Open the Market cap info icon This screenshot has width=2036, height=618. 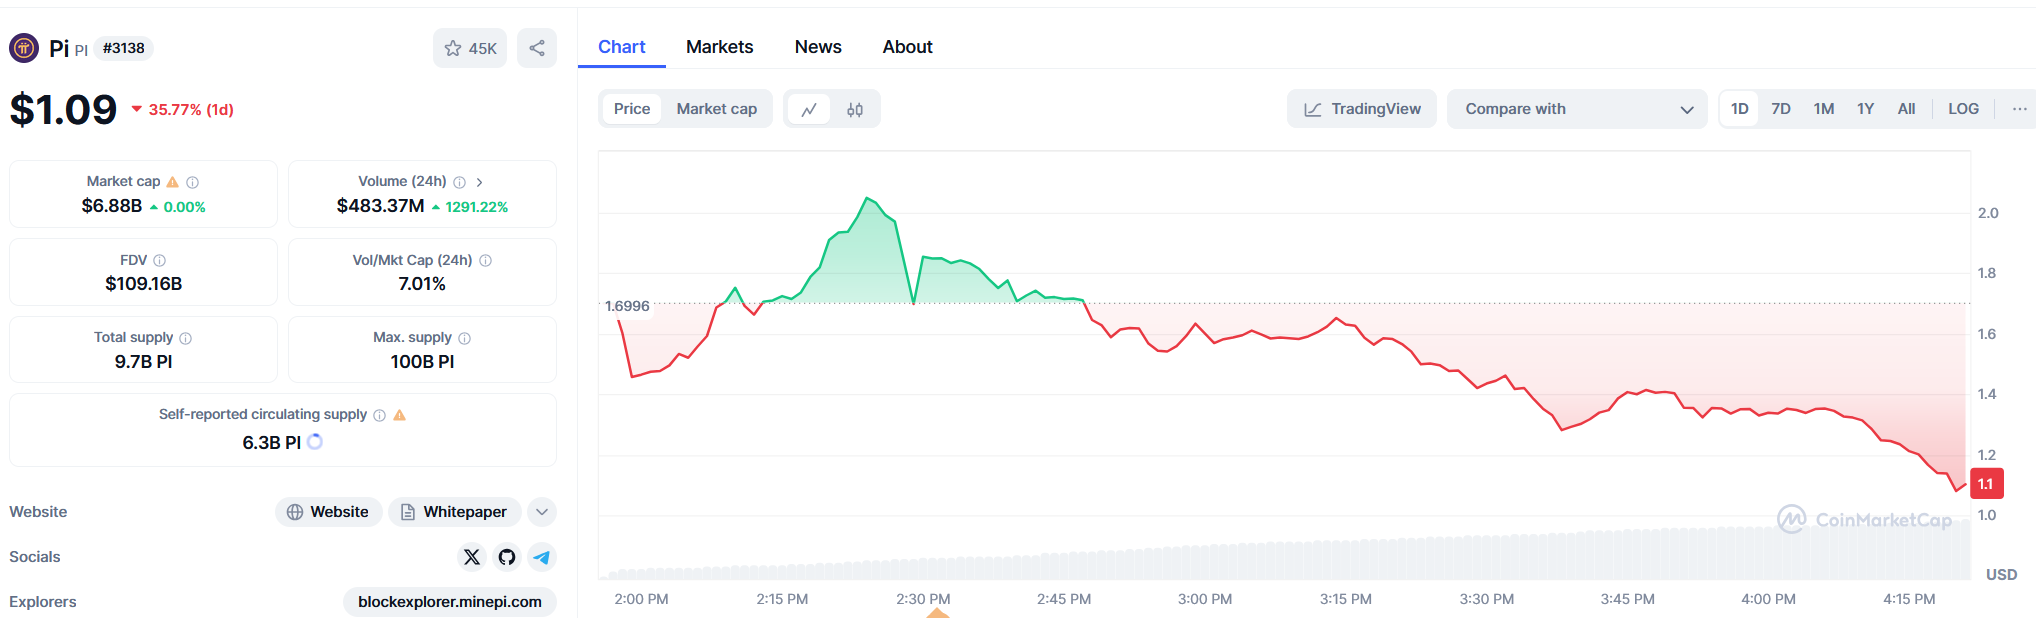click(193, 182)
